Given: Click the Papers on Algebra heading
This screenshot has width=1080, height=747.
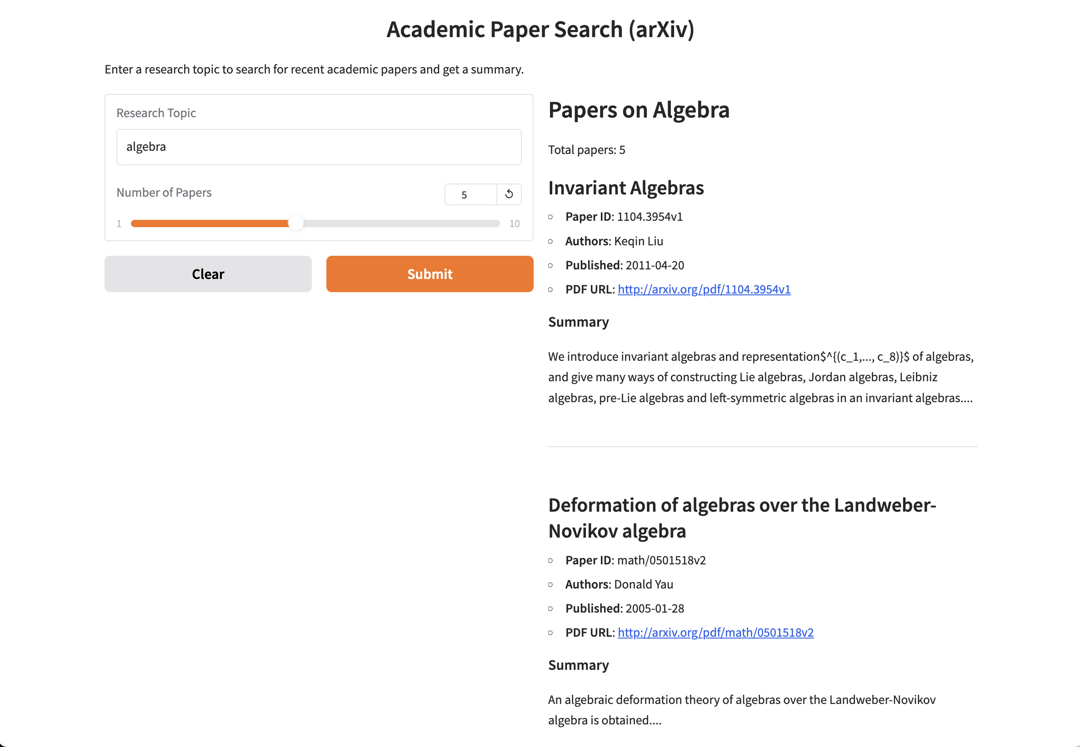Looking at the screenshot, I should (x=638, y=110).
